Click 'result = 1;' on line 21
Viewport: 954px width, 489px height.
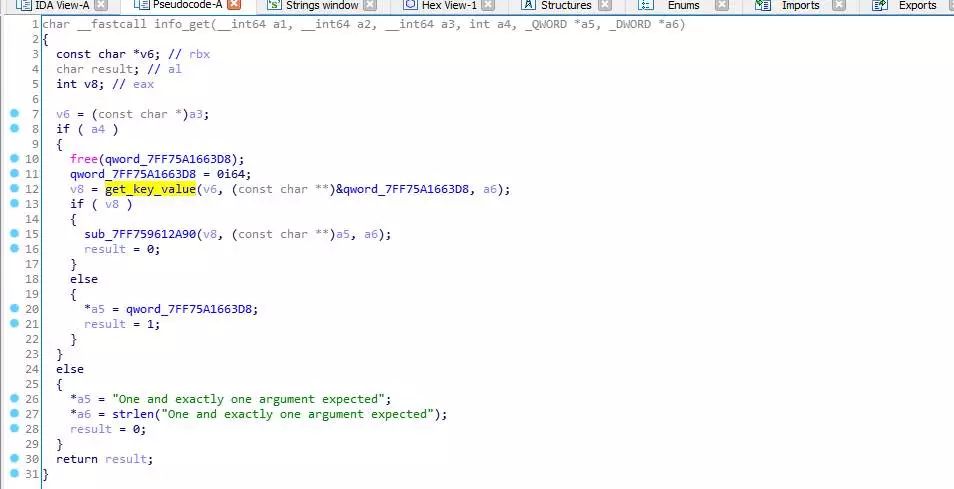[x=122, y=324]
